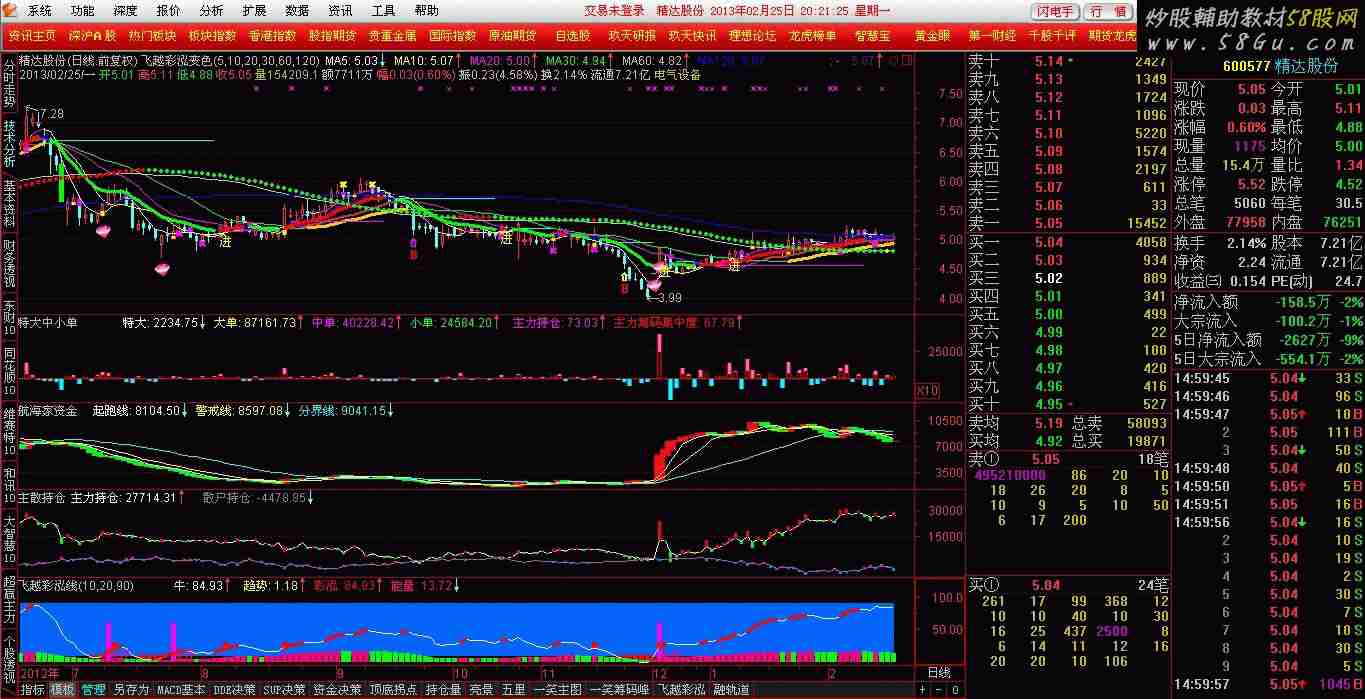Select the 一笑筹码峰 template tab

620,690
